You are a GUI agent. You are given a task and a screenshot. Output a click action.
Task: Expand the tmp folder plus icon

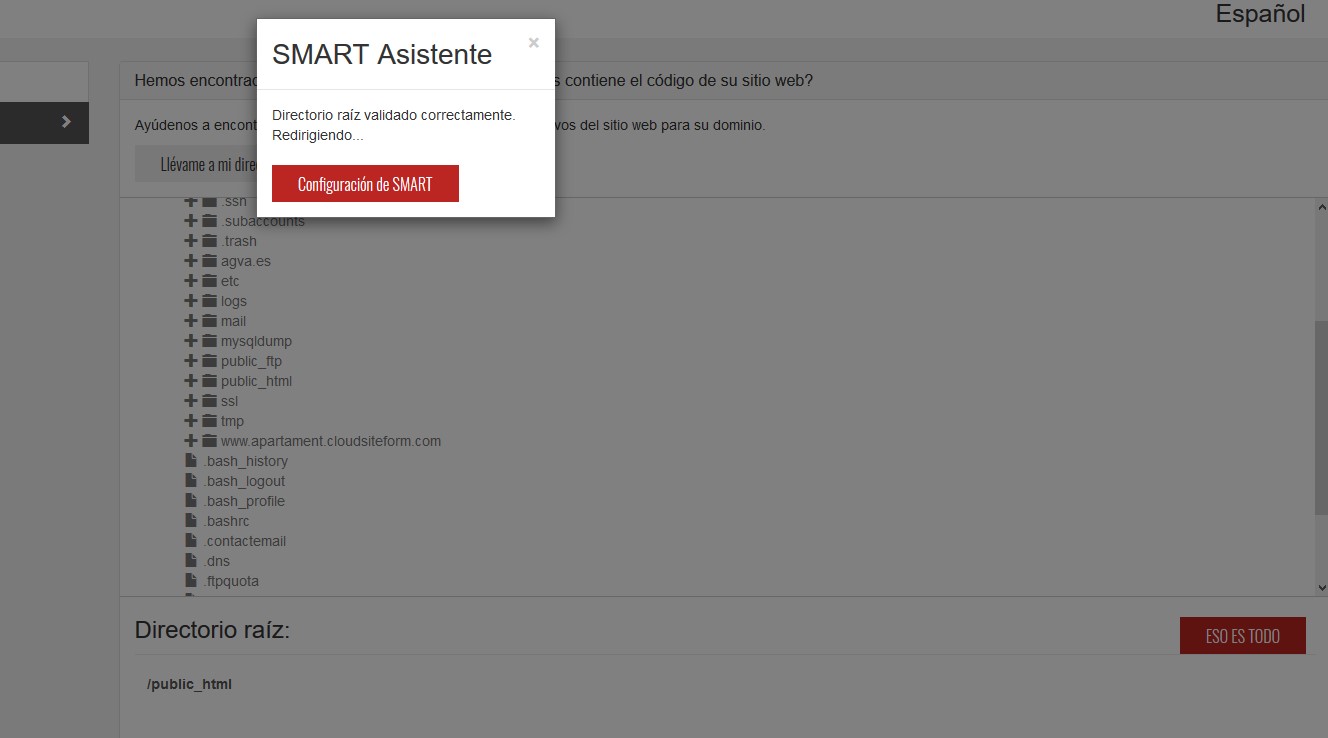click(x=191, y=421)
